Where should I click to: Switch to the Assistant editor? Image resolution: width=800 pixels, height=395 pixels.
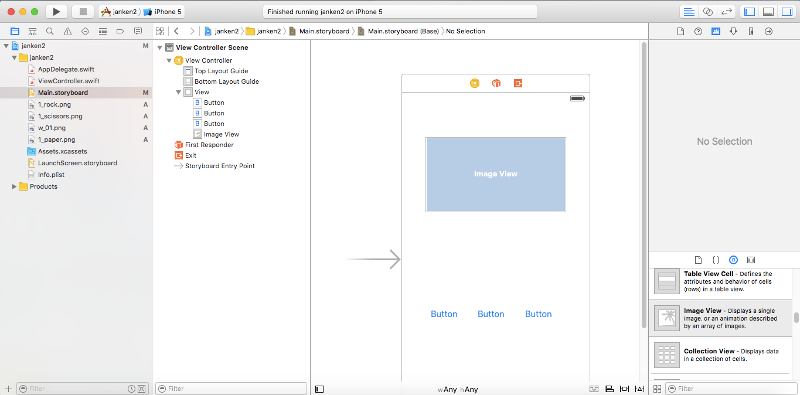coord(707,11)
